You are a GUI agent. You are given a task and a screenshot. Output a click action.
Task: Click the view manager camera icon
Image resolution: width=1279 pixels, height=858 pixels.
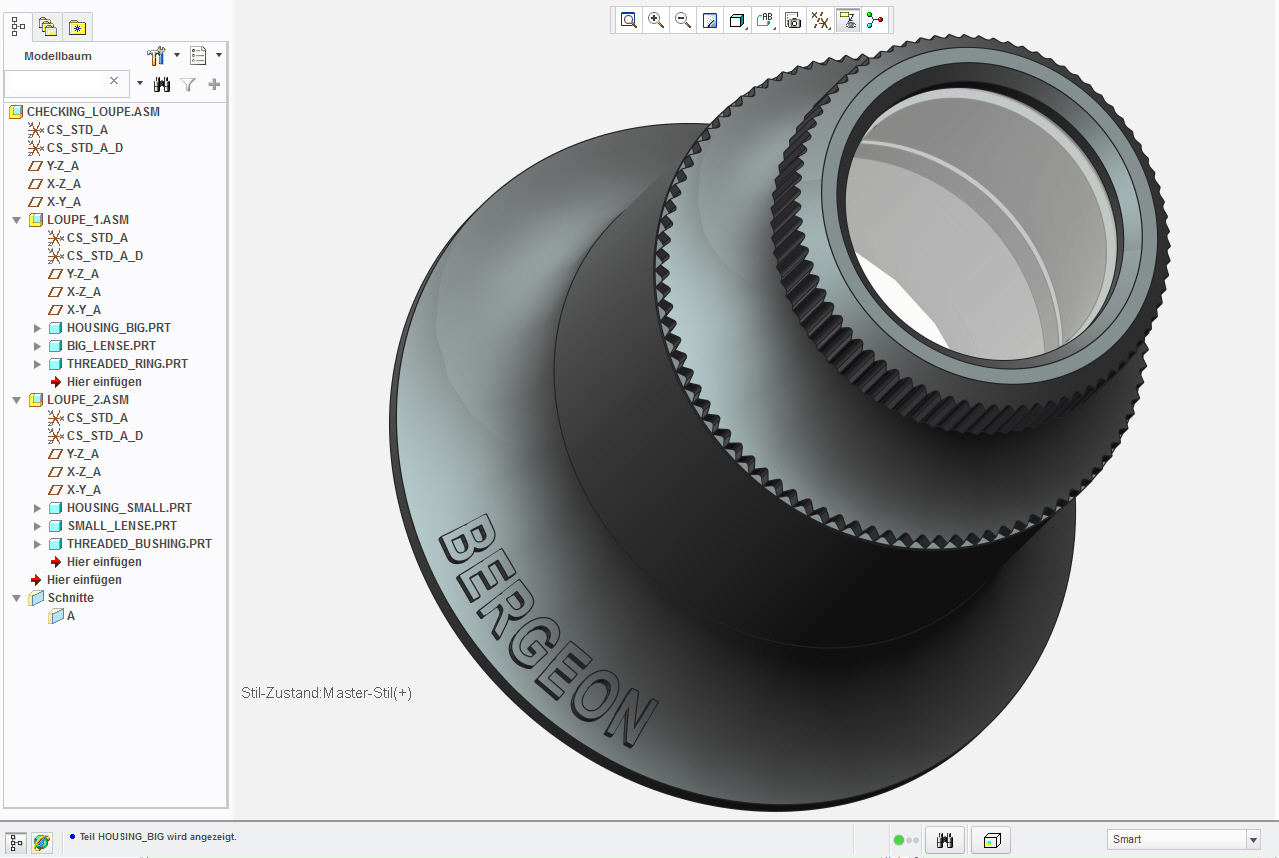[793, 20]
